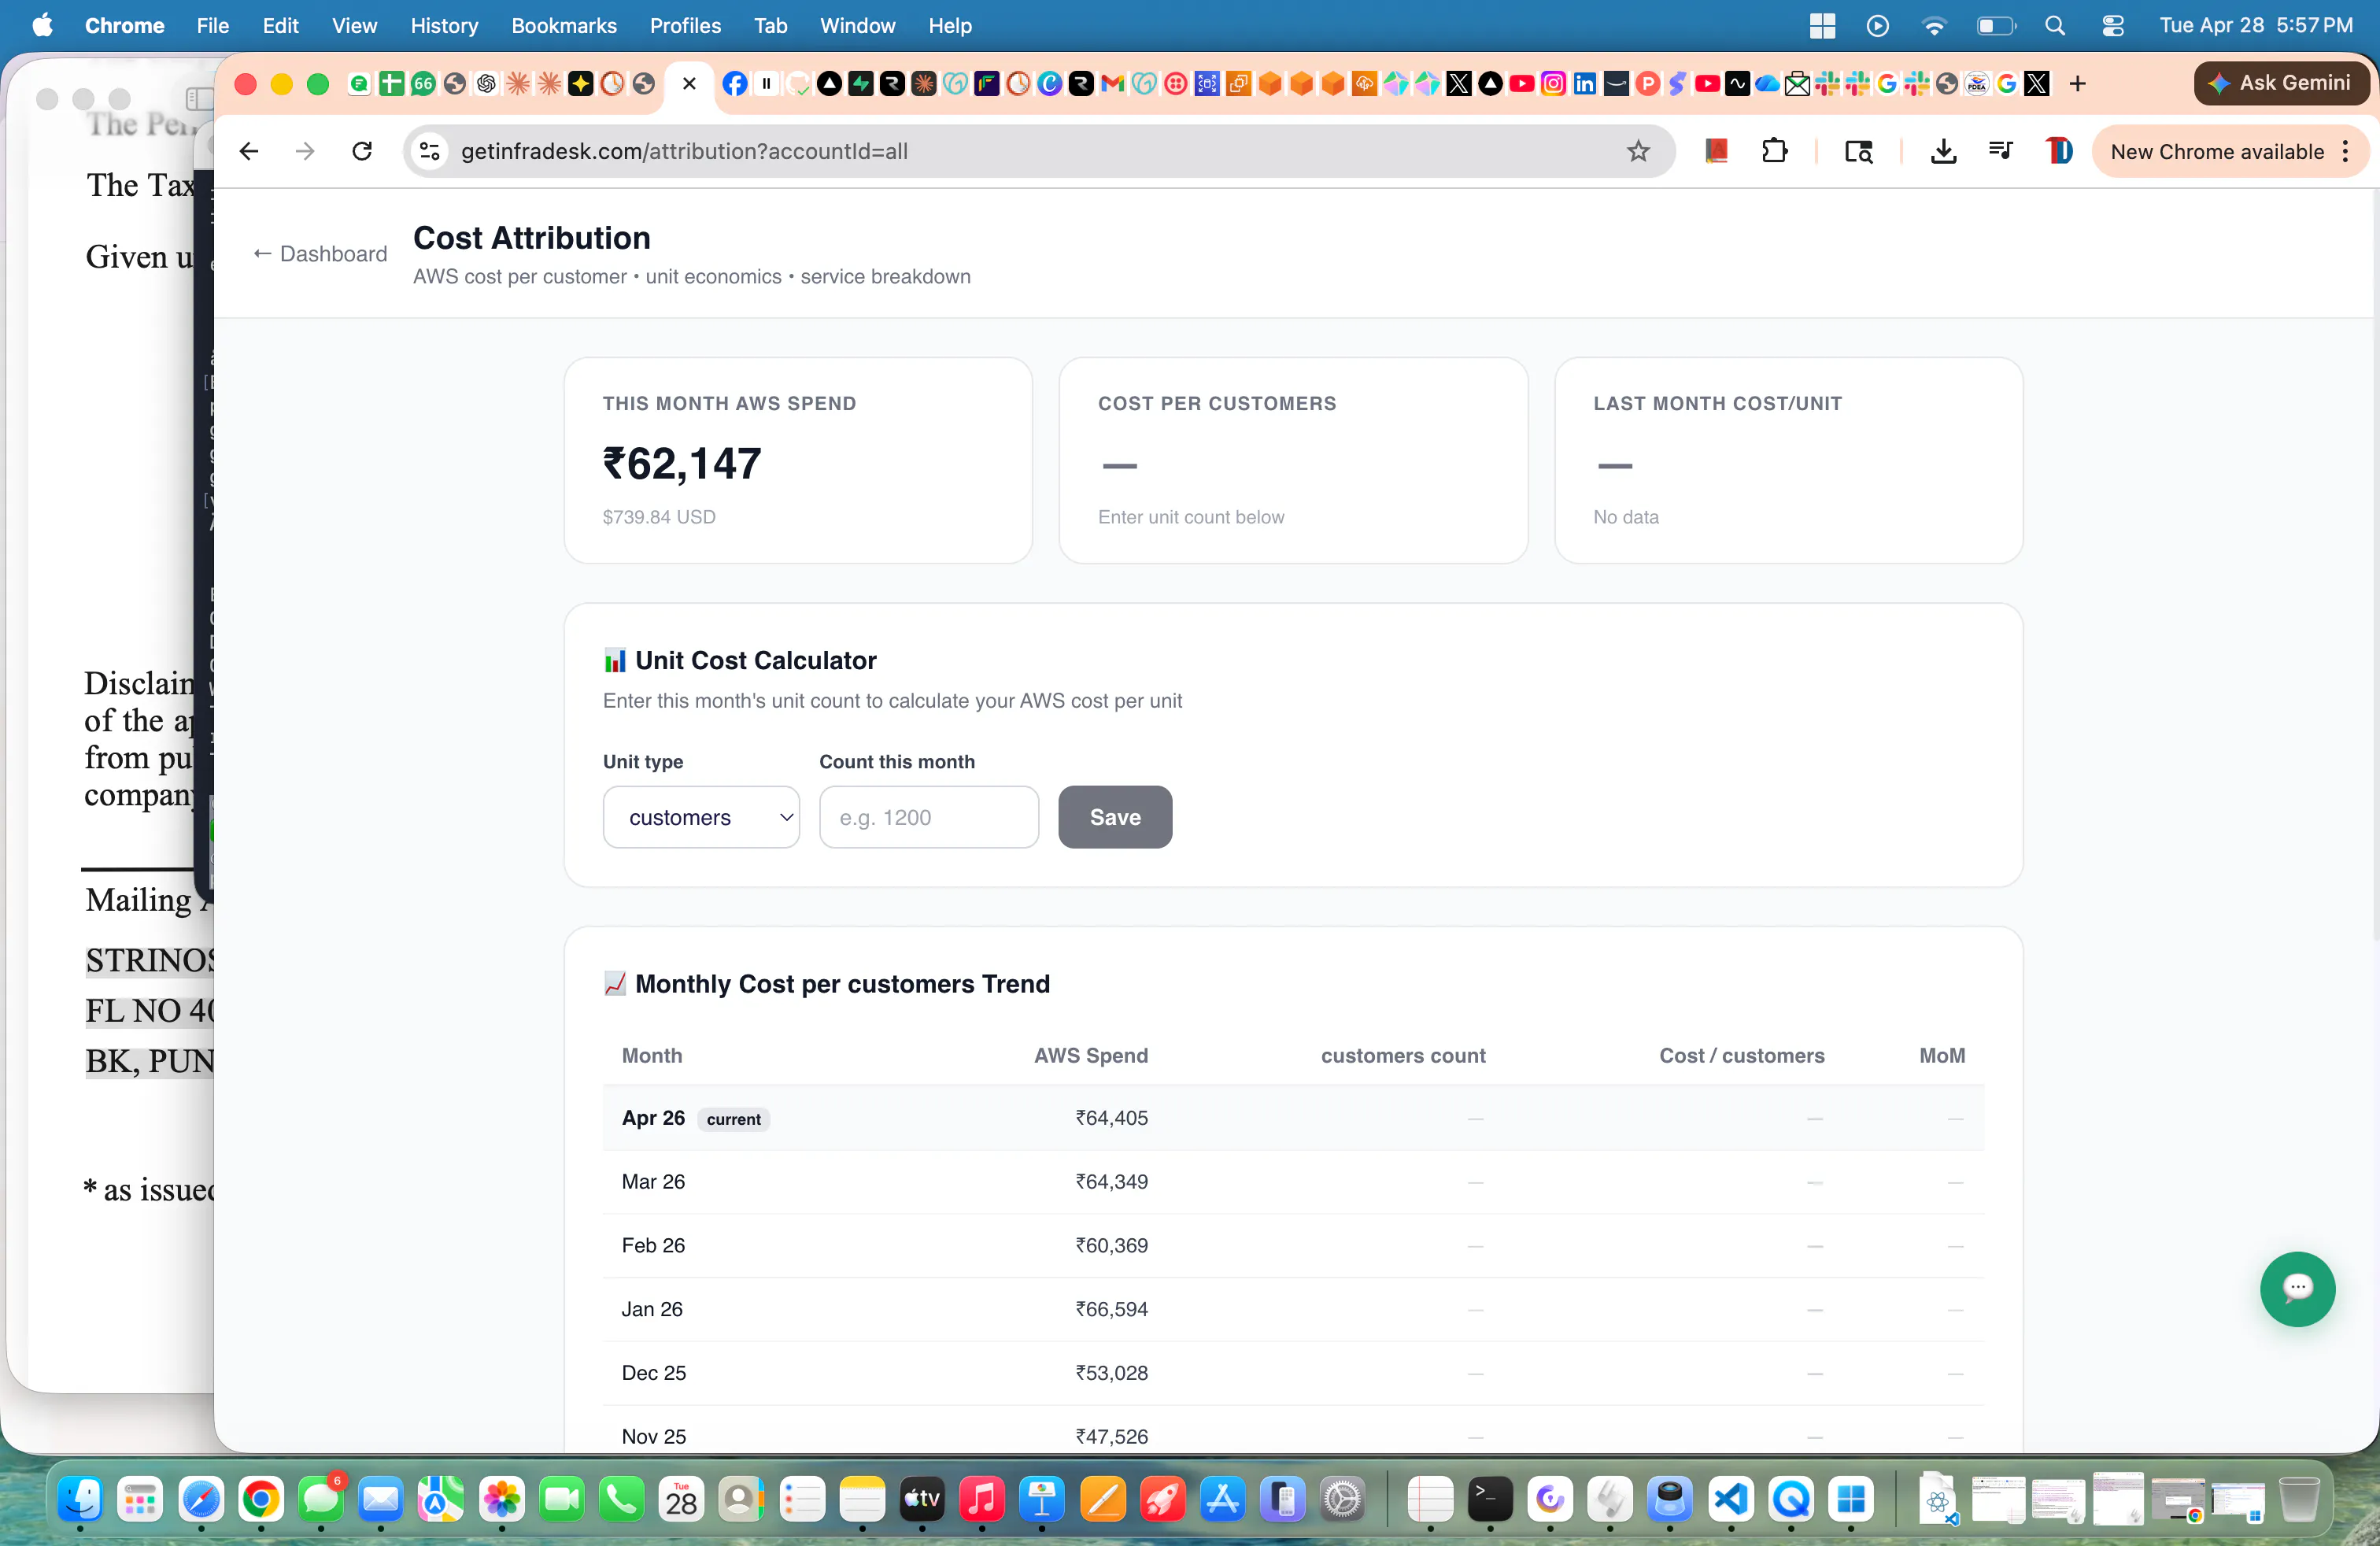Click the customers count column header
2380x1546 pixels.
pyautogui.click(x=1403, y=1056)
